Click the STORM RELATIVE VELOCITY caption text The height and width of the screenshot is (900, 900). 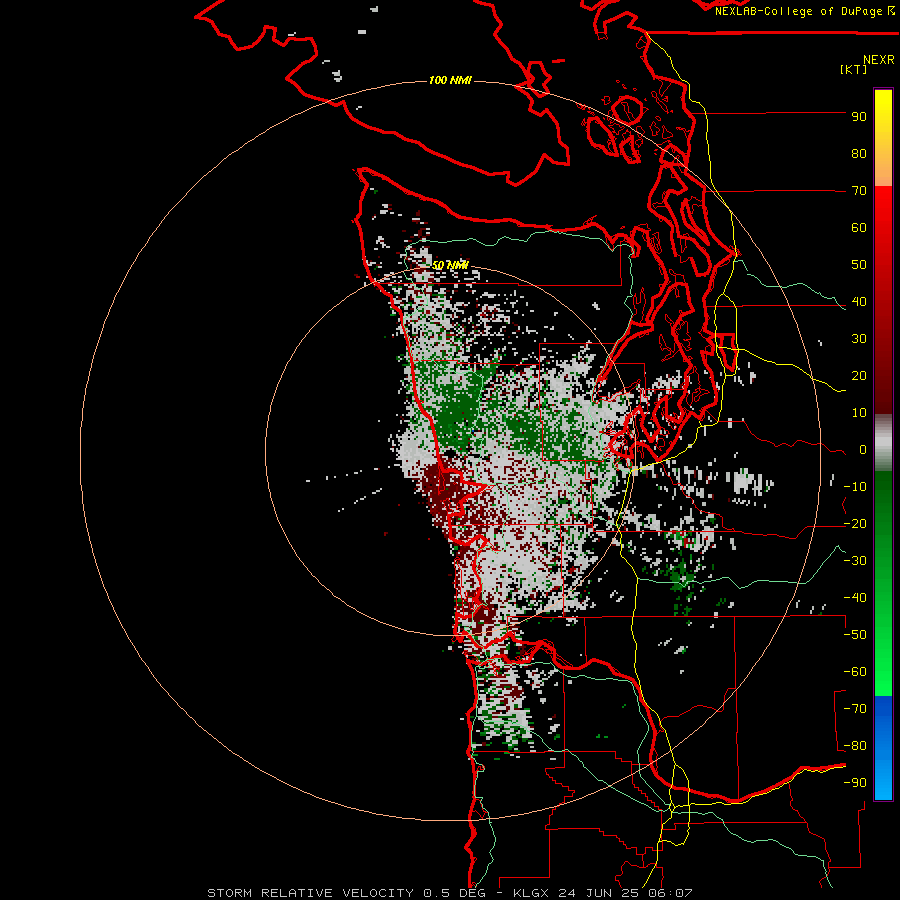pyautogui.click(x=310, y=893)
